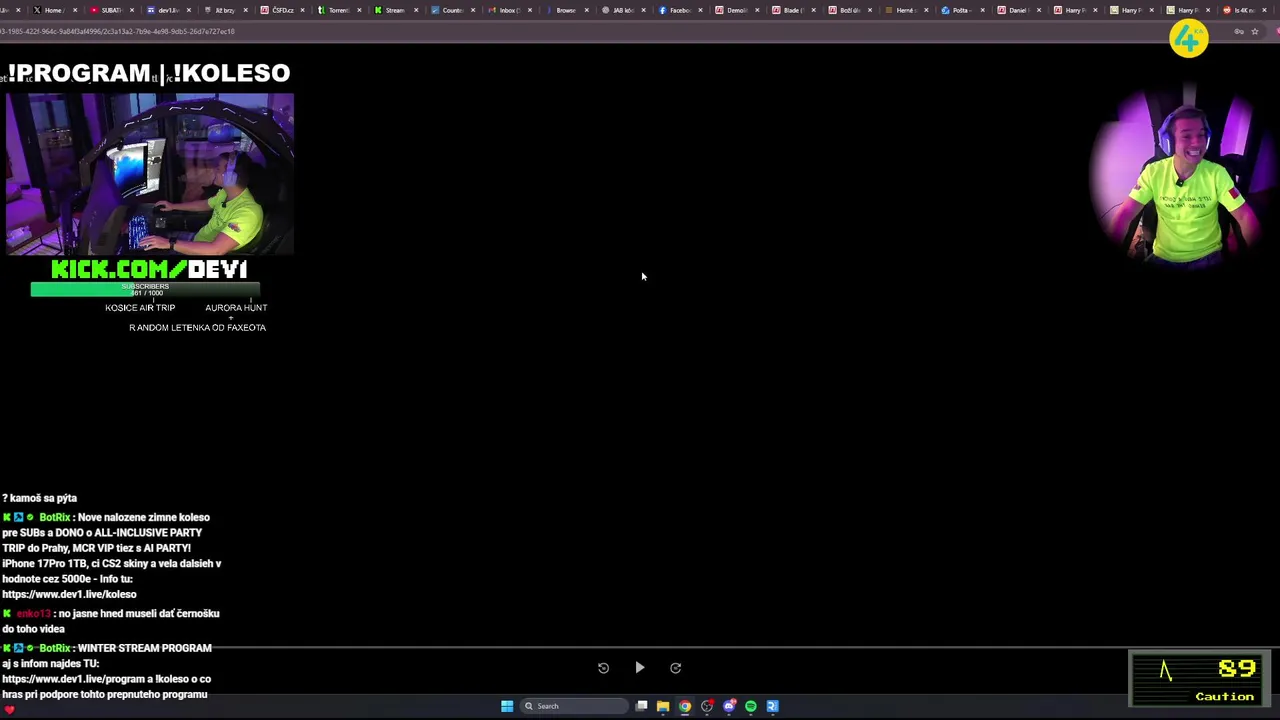Open the Discord icon in taskbar
This screenshot has width=1280, height=720.
click(729, 706)
